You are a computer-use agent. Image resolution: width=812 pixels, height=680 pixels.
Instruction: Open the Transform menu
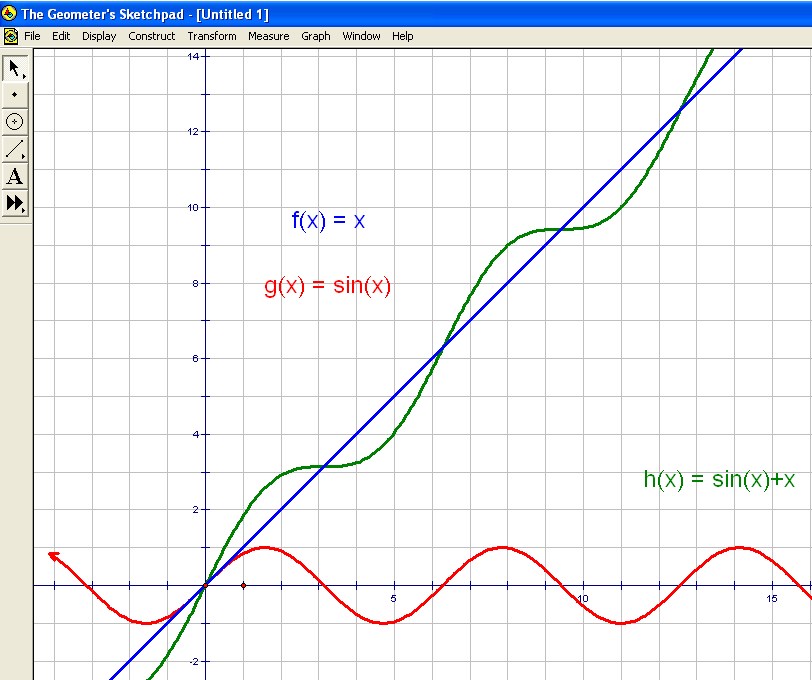[212, 36]
